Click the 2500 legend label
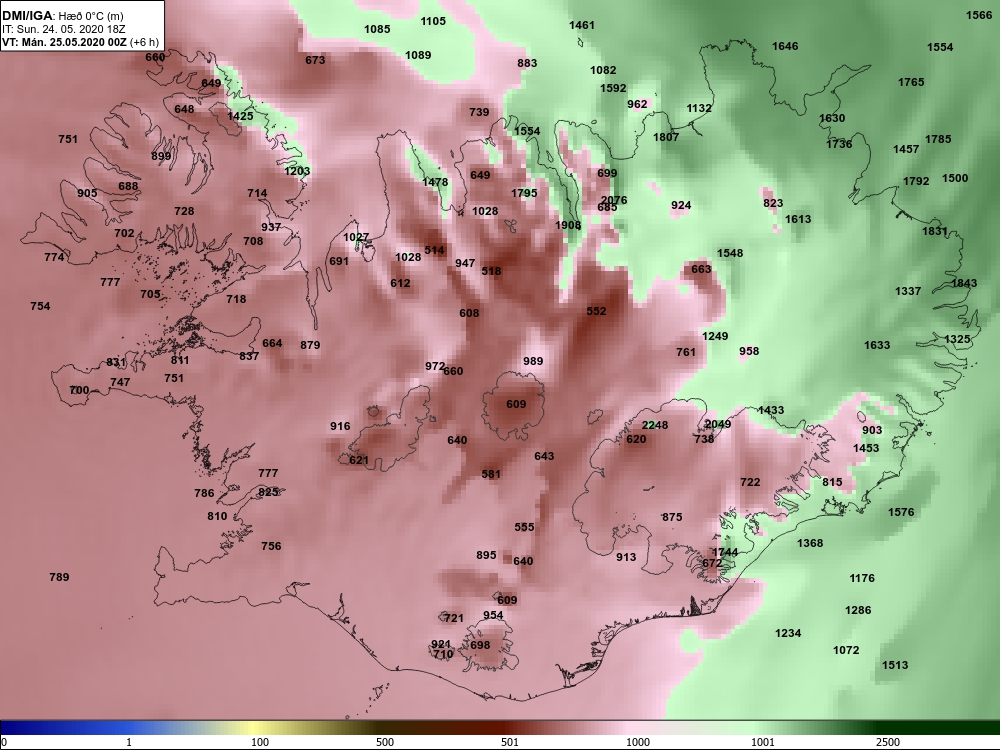The width and height of the screenshot is (1000, 750). click(x=888, y=742)
